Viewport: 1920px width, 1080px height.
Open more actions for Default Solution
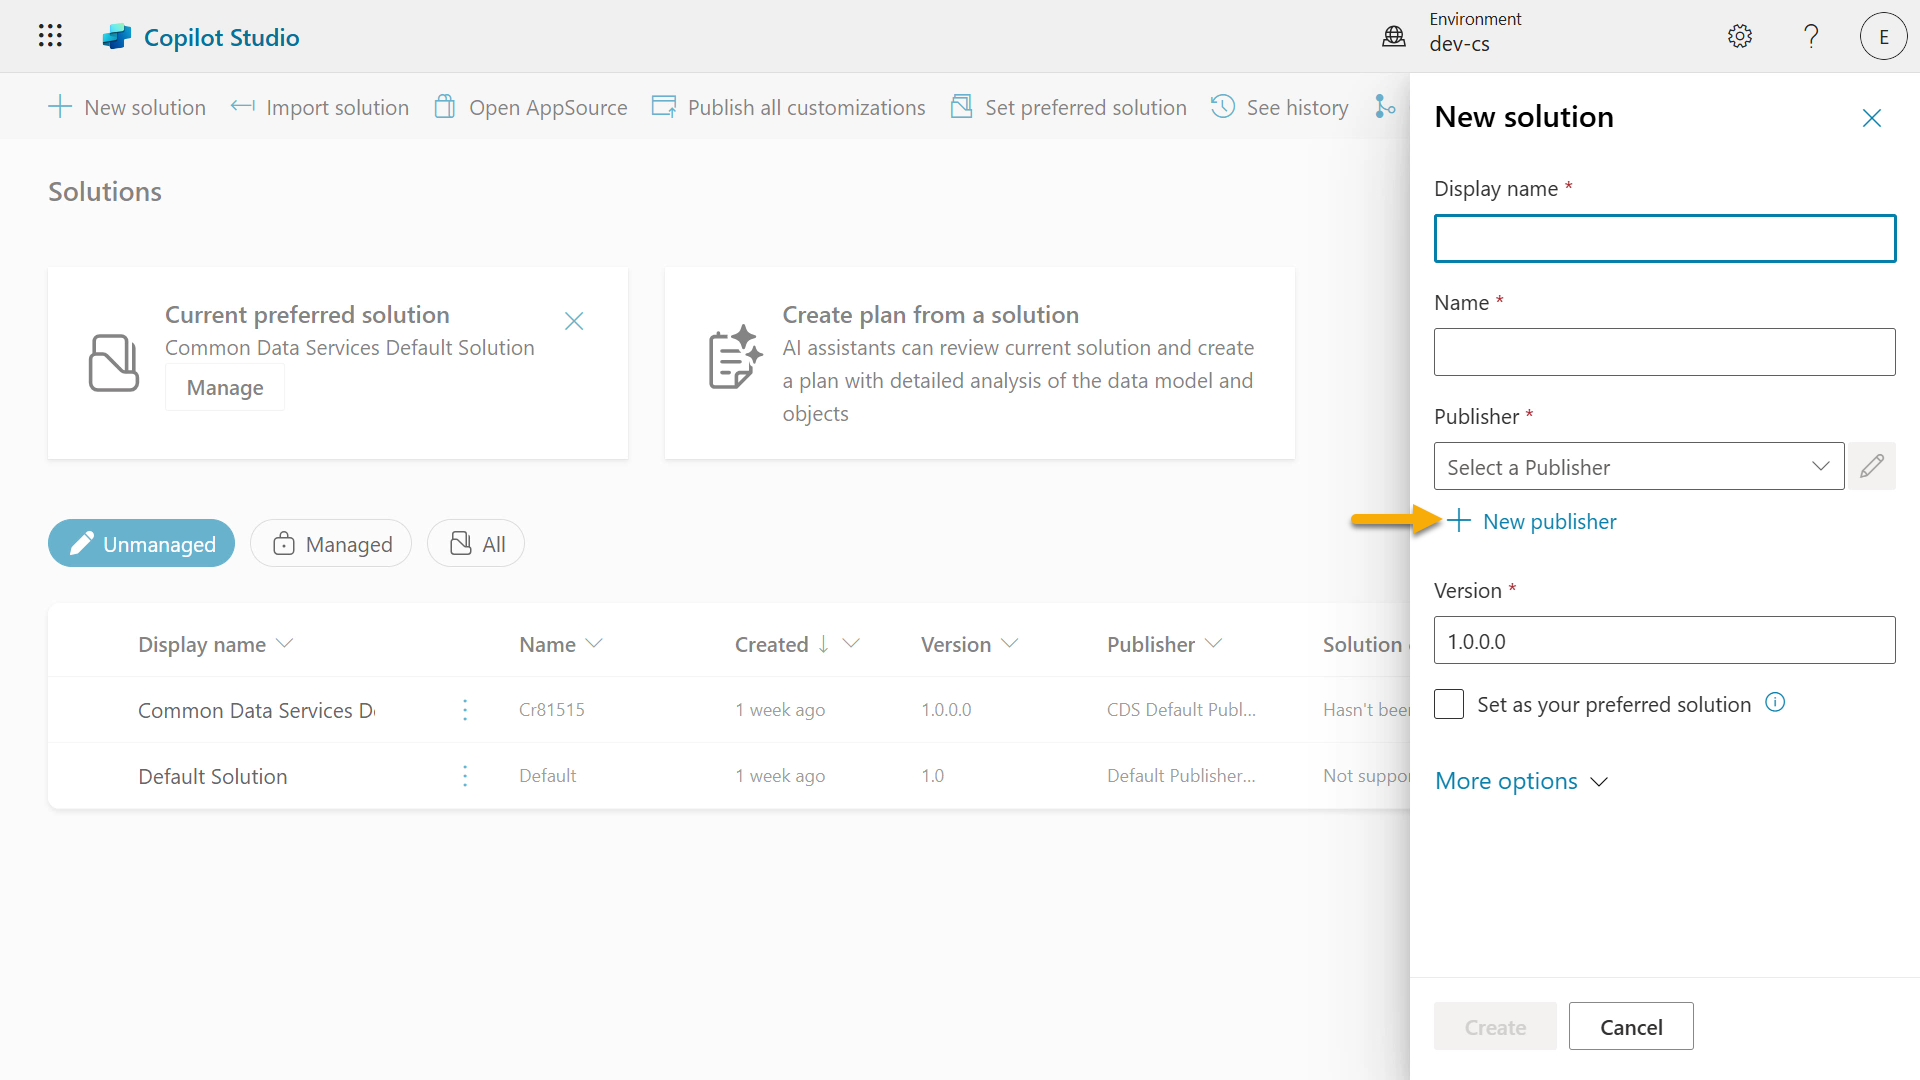point(465,776)
